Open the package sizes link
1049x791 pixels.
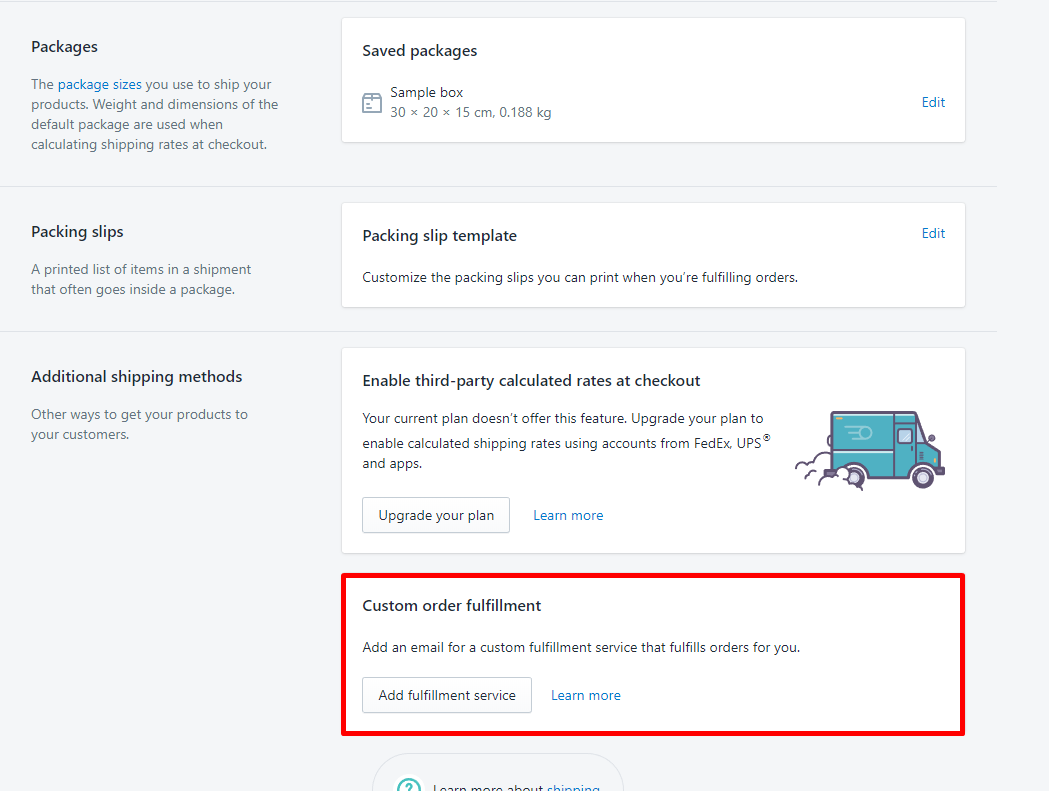[x=100, y=85]
